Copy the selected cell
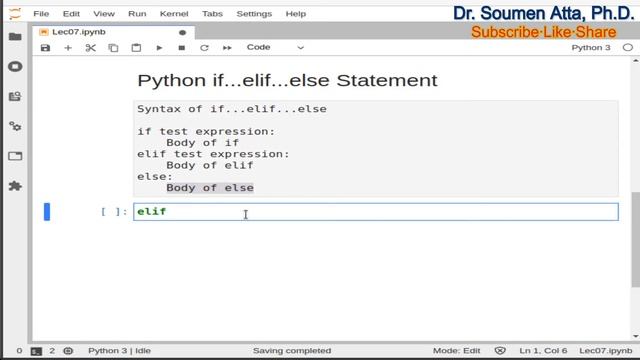Screen dimensions: 640x360 pyautogui.click(x=113, y=48)
